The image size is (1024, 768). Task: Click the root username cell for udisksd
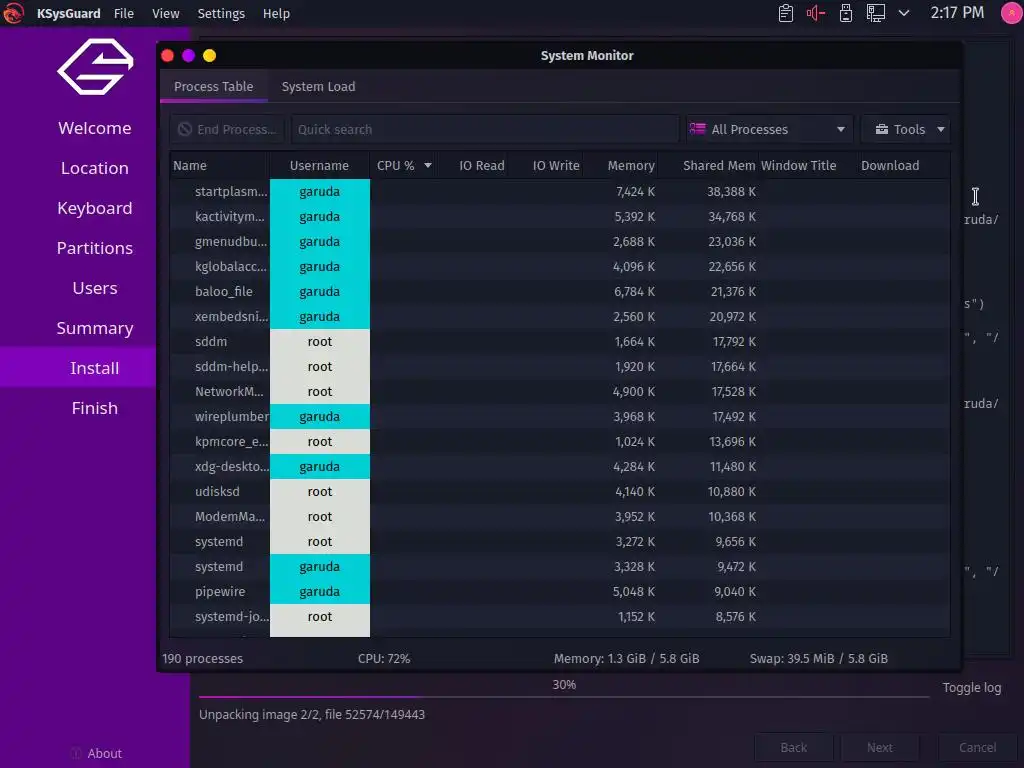pos(319,492)
